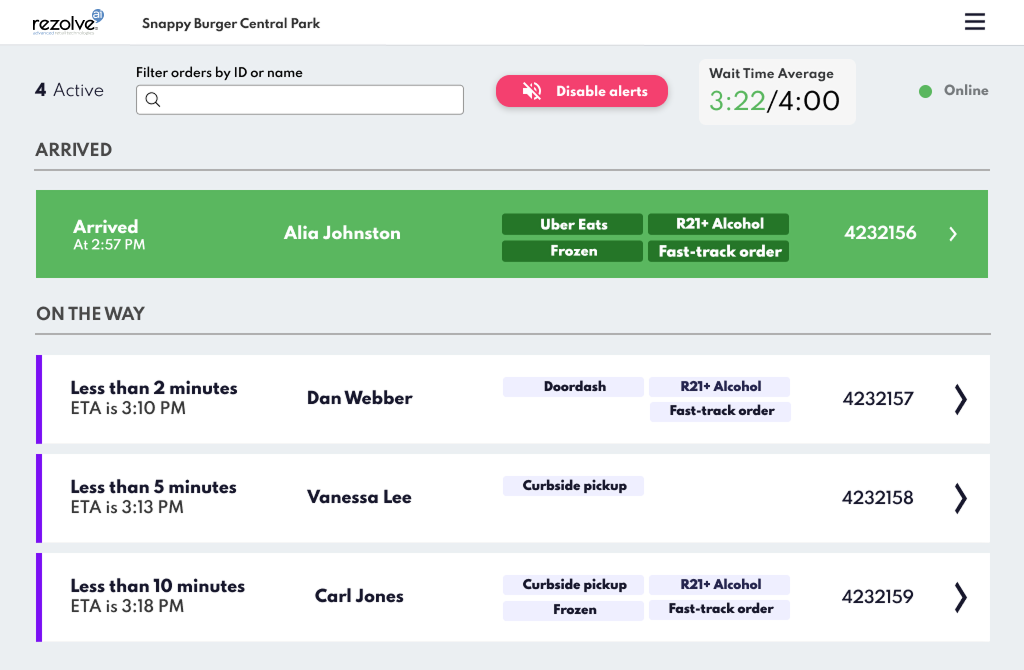Click the green Online status dot
The image size is (1024, 670).
point(925,91)
